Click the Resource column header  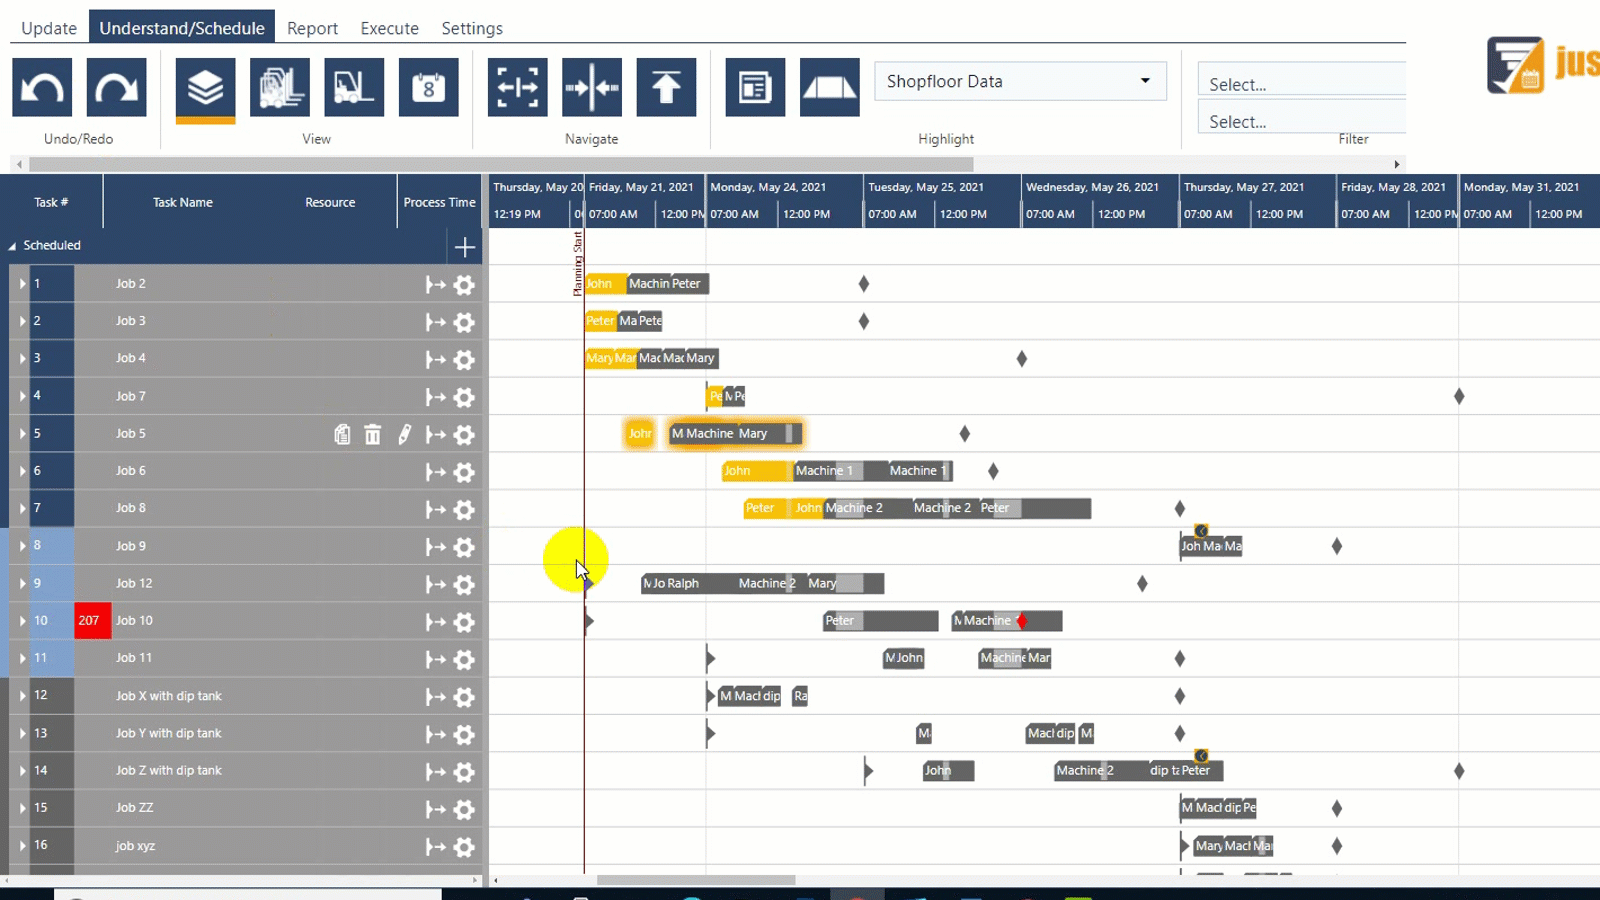[330, 202]
